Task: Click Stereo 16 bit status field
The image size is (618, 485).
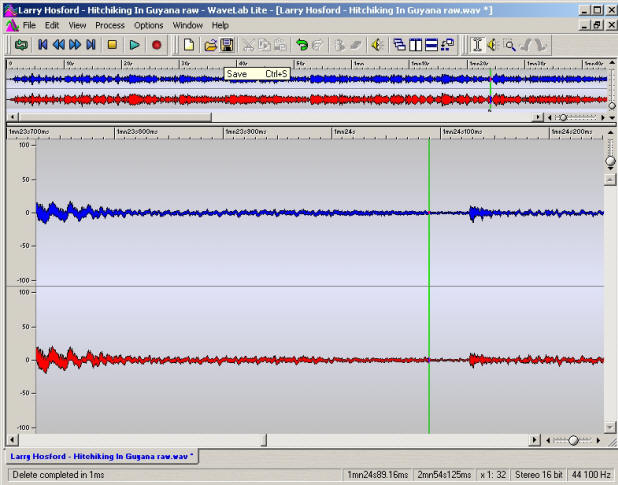Action: pos(538,475)
